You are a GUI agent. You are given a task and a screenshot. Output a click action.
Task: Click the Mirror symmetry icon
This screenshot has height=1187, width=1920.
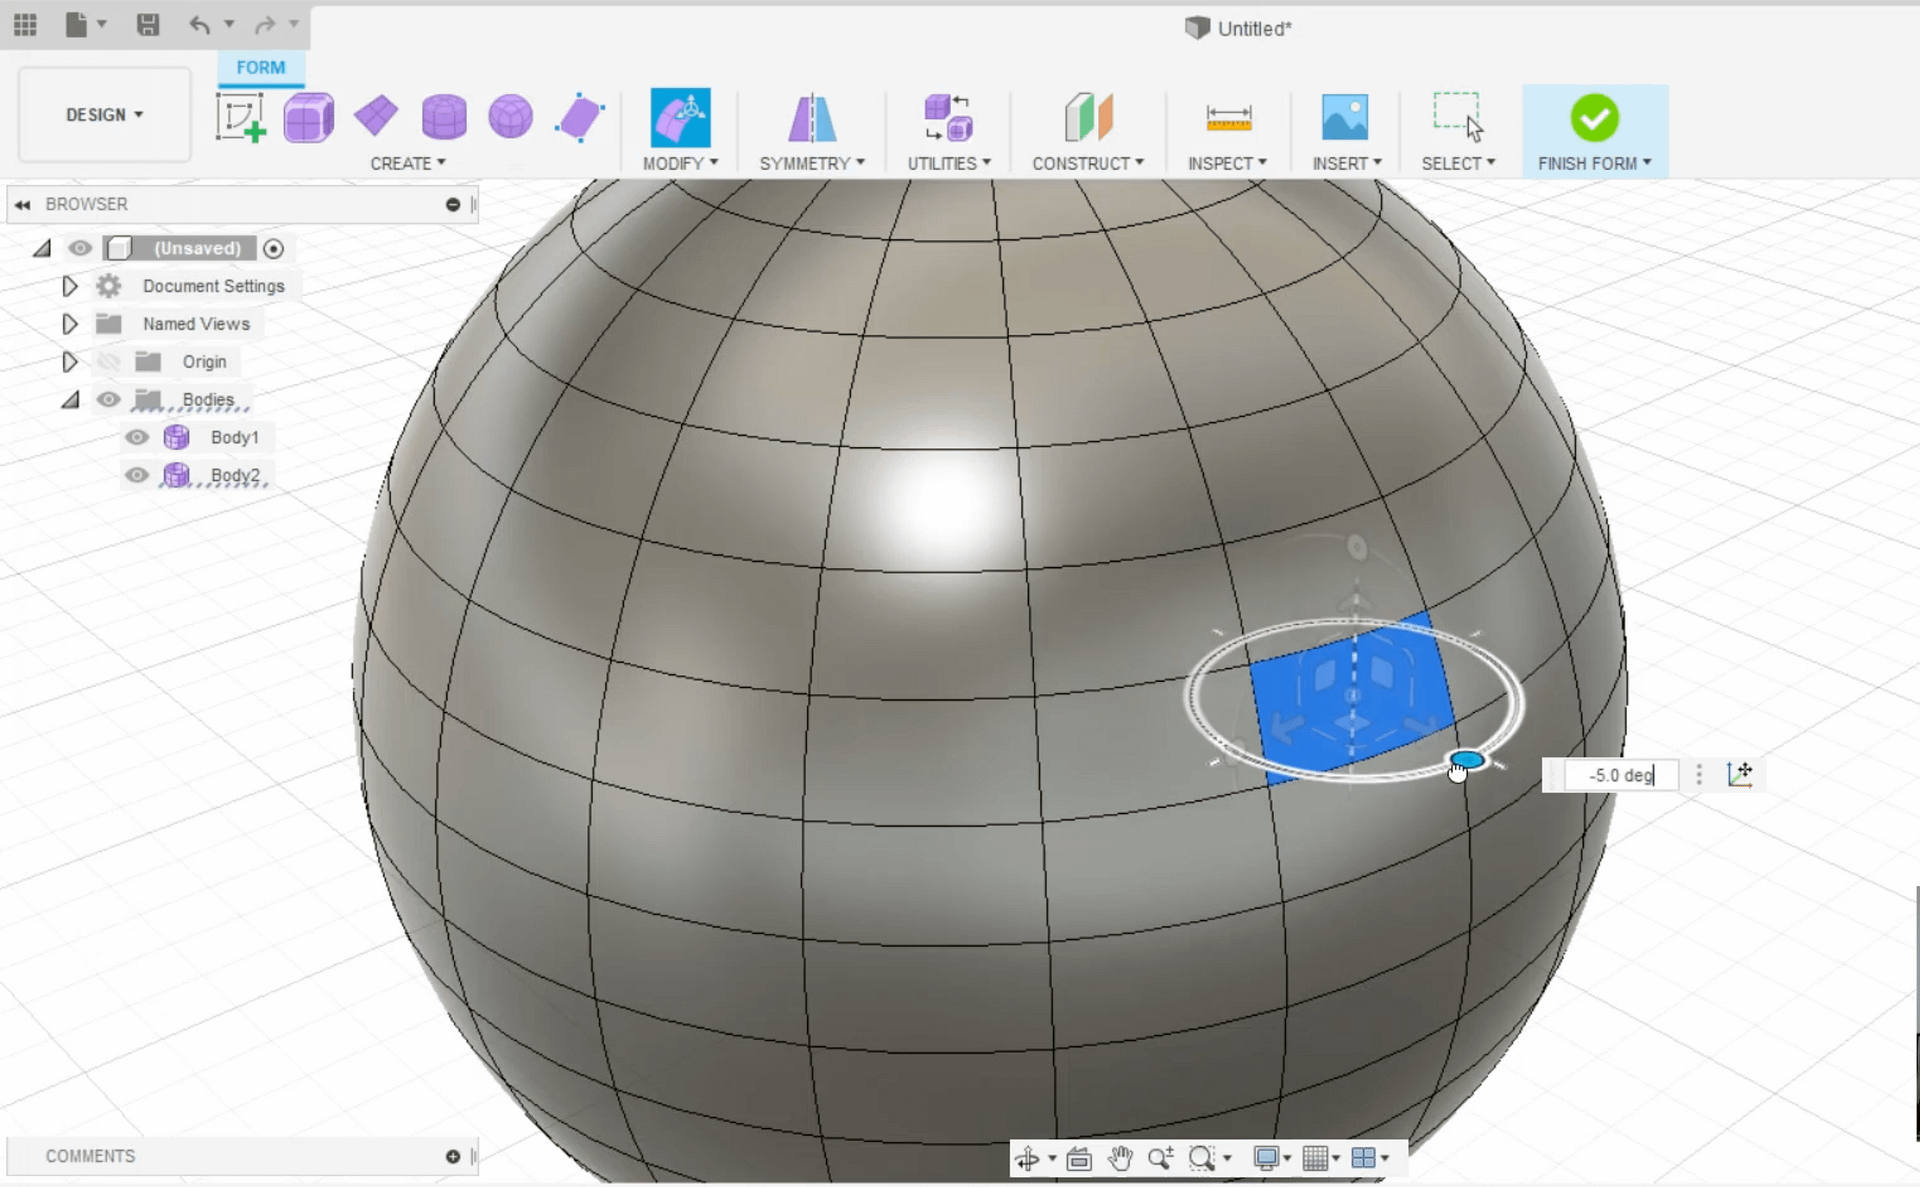(812, 117)
